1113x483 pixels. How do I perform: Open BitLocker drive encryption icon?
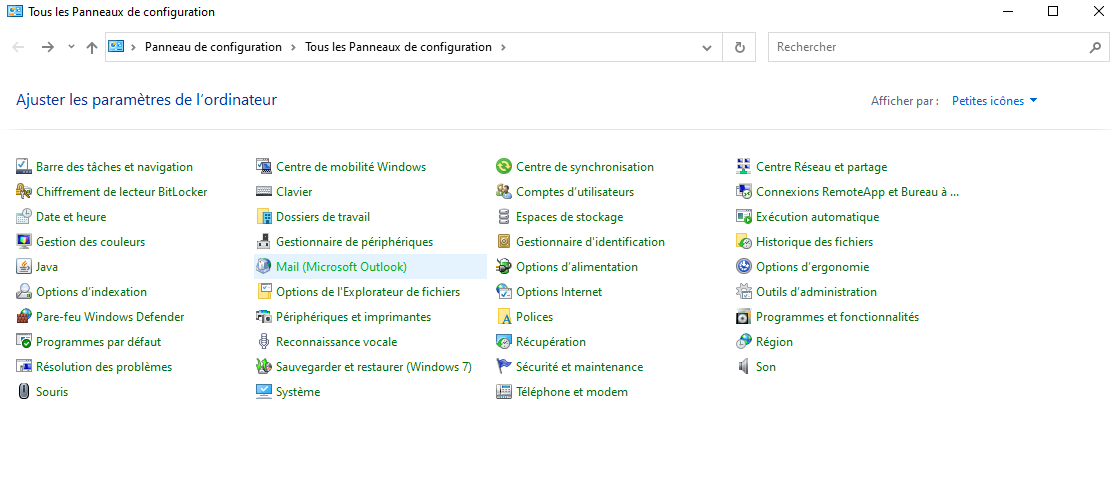24,192
